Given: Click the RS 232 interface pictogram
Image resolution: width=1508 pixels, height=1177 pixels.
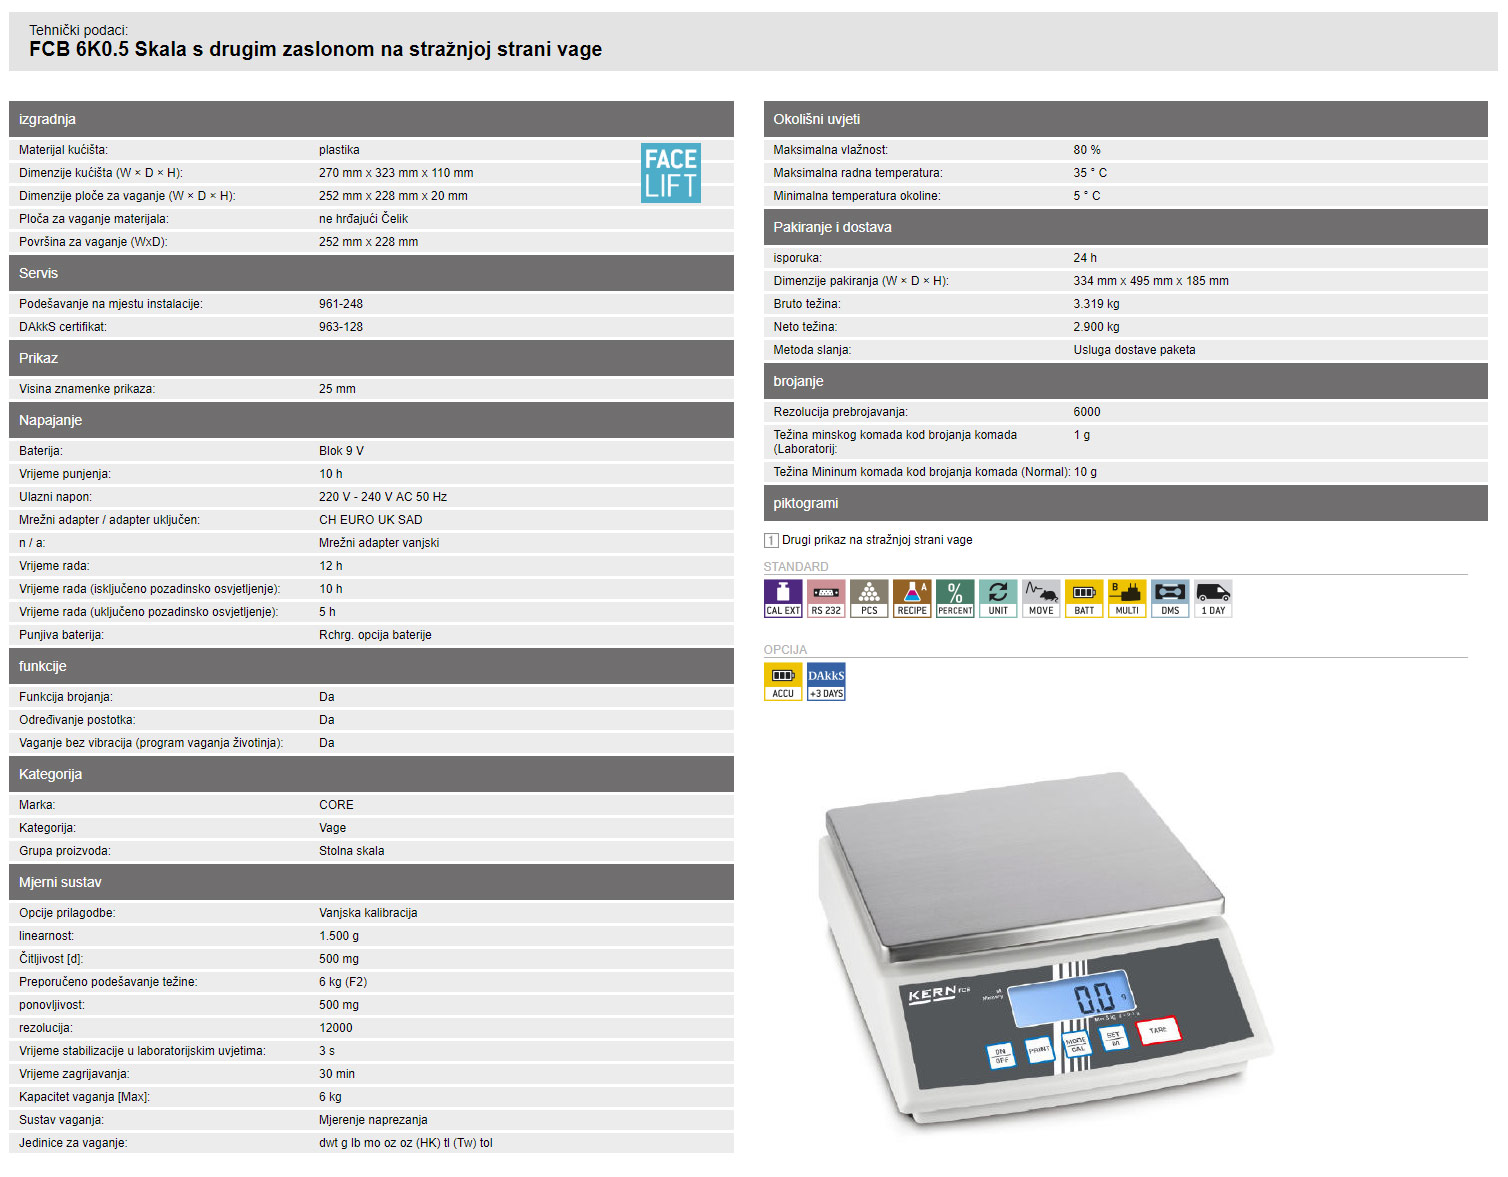Looking at the screenshot, I should coord(826,598).
